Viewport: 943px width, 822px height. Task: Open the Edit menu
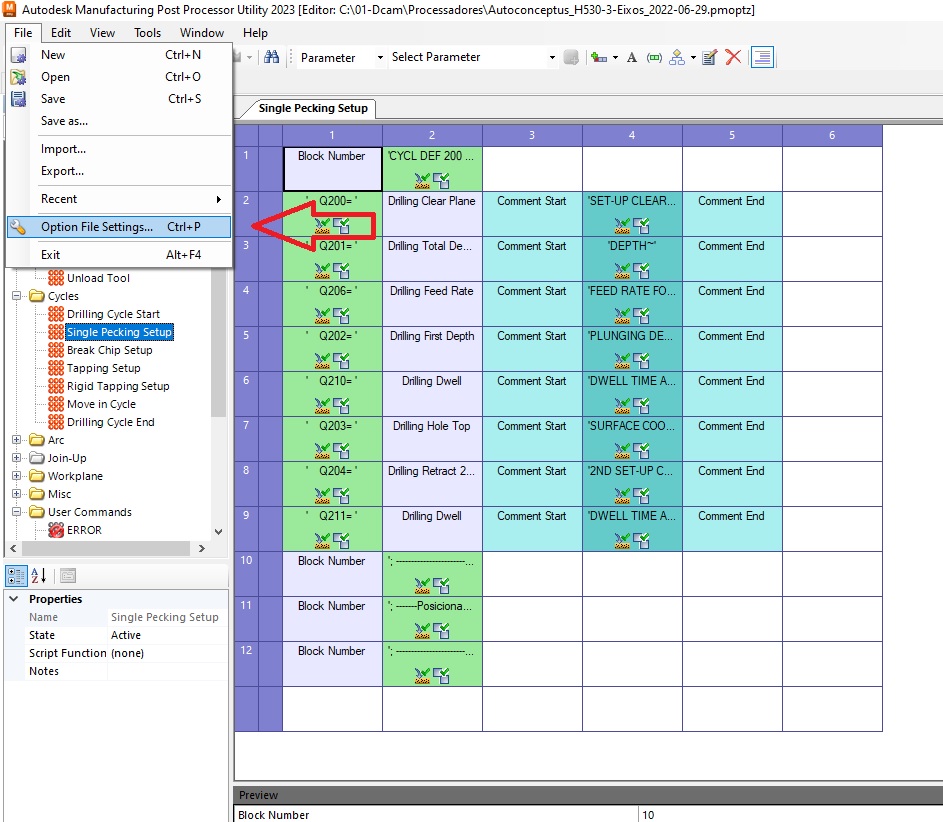[x=61, y=32]
